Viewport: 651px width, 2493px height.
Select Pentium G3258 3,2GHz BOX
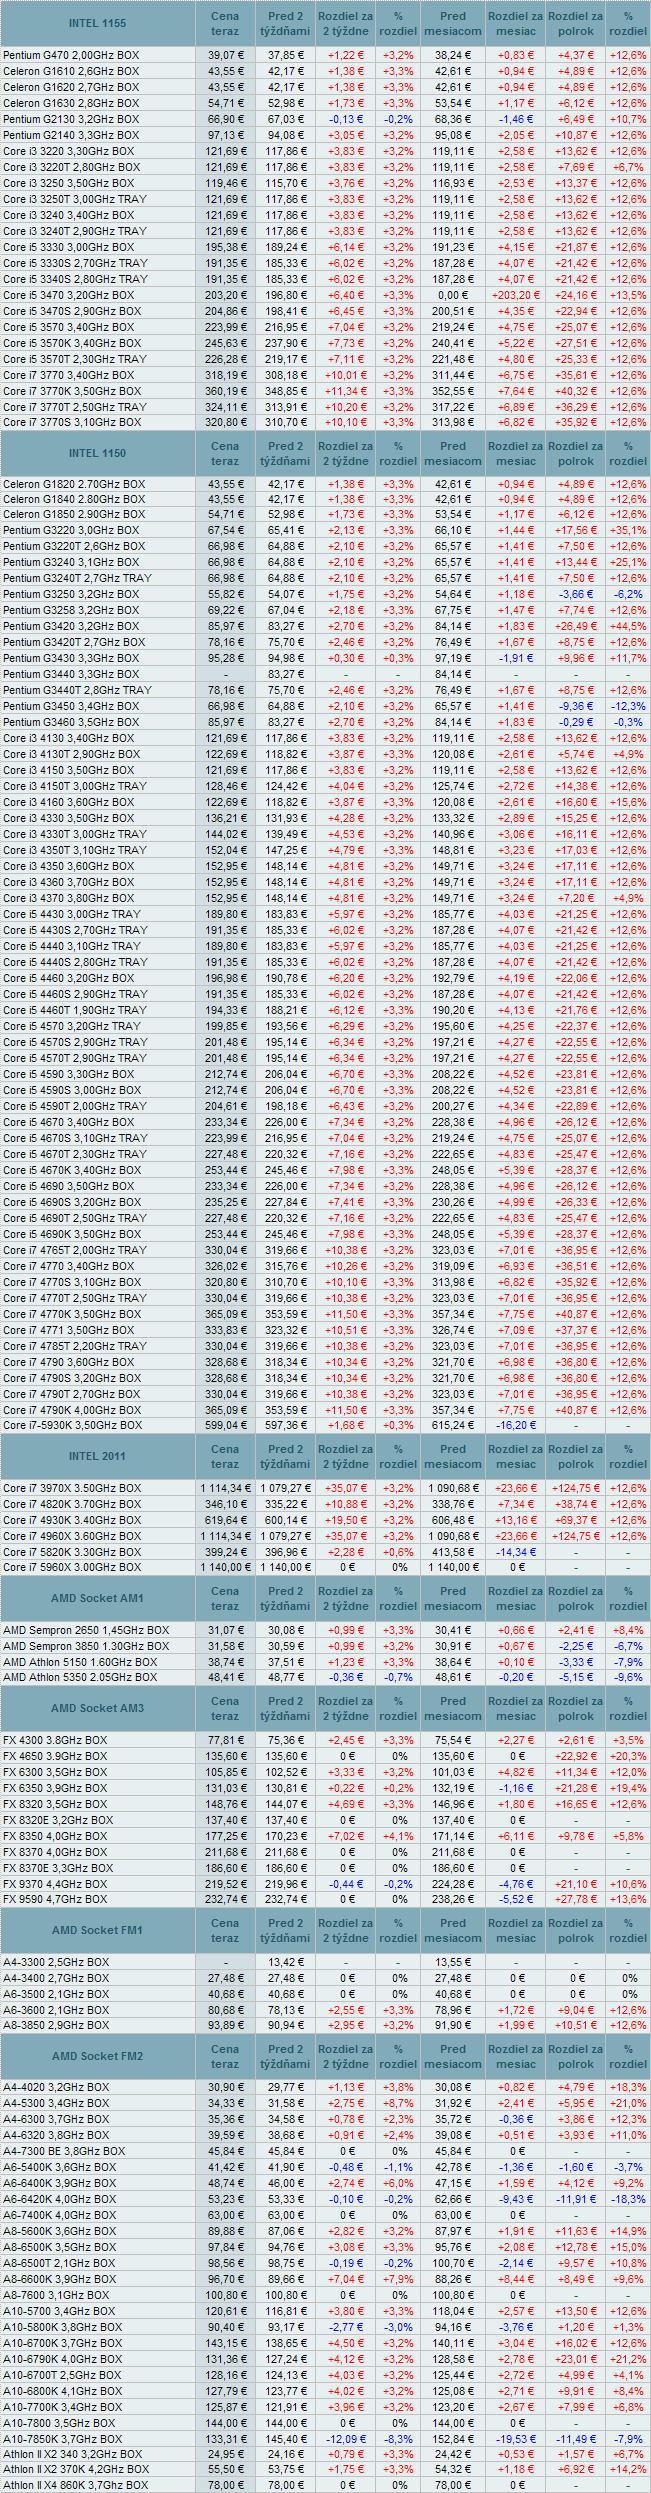pos(71,610)
